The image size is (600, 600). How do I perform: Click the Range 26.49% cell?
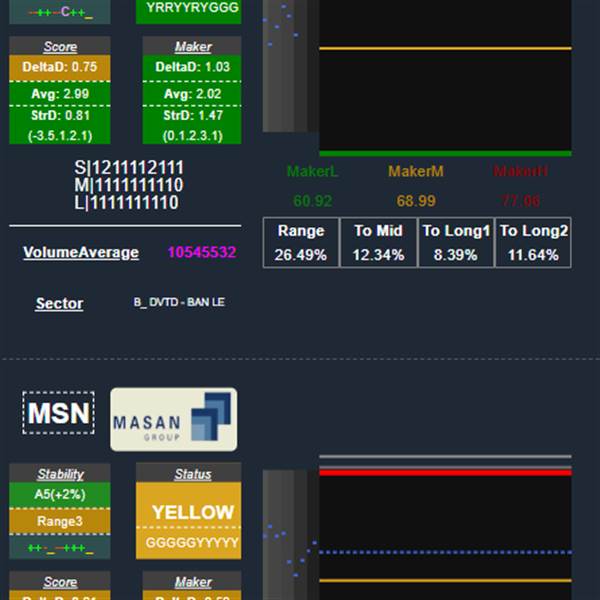(301, 243)
